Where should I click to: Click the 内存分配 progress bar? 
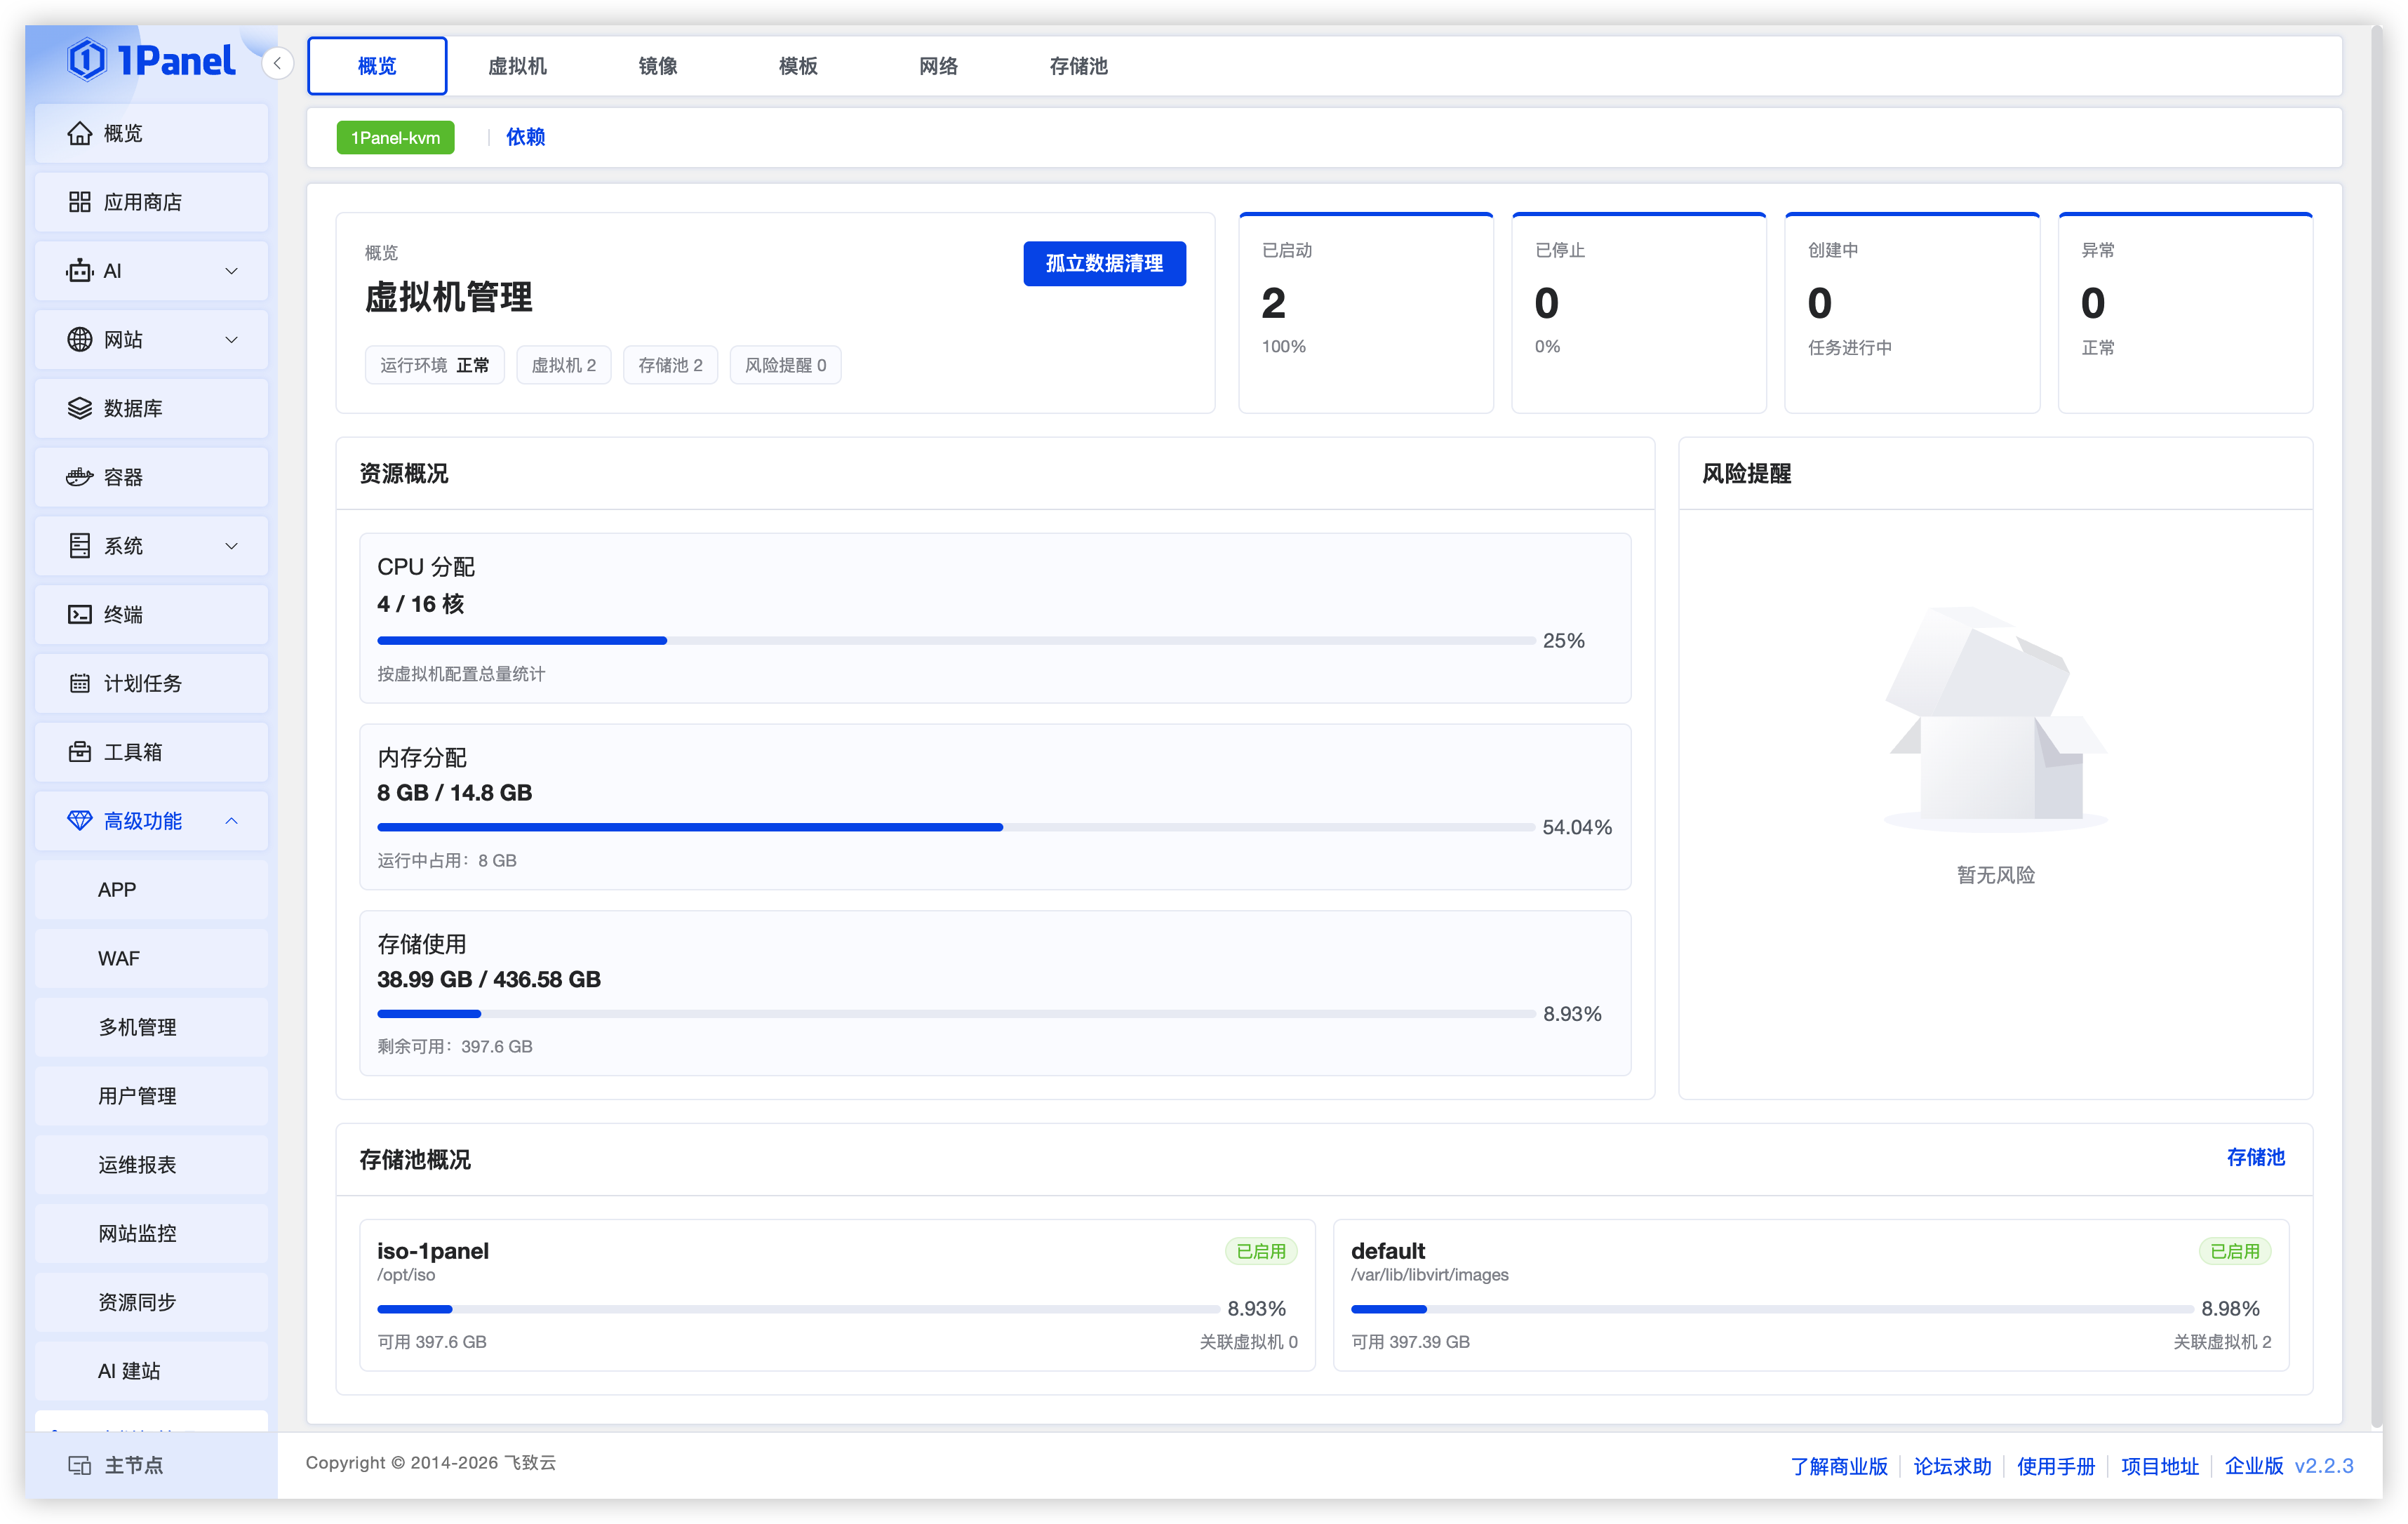955,827
